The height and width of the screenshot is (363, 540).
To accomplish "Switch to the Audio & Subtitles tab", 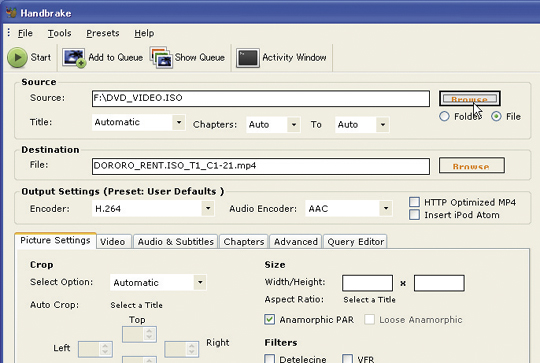I will (x=176, y=242).
